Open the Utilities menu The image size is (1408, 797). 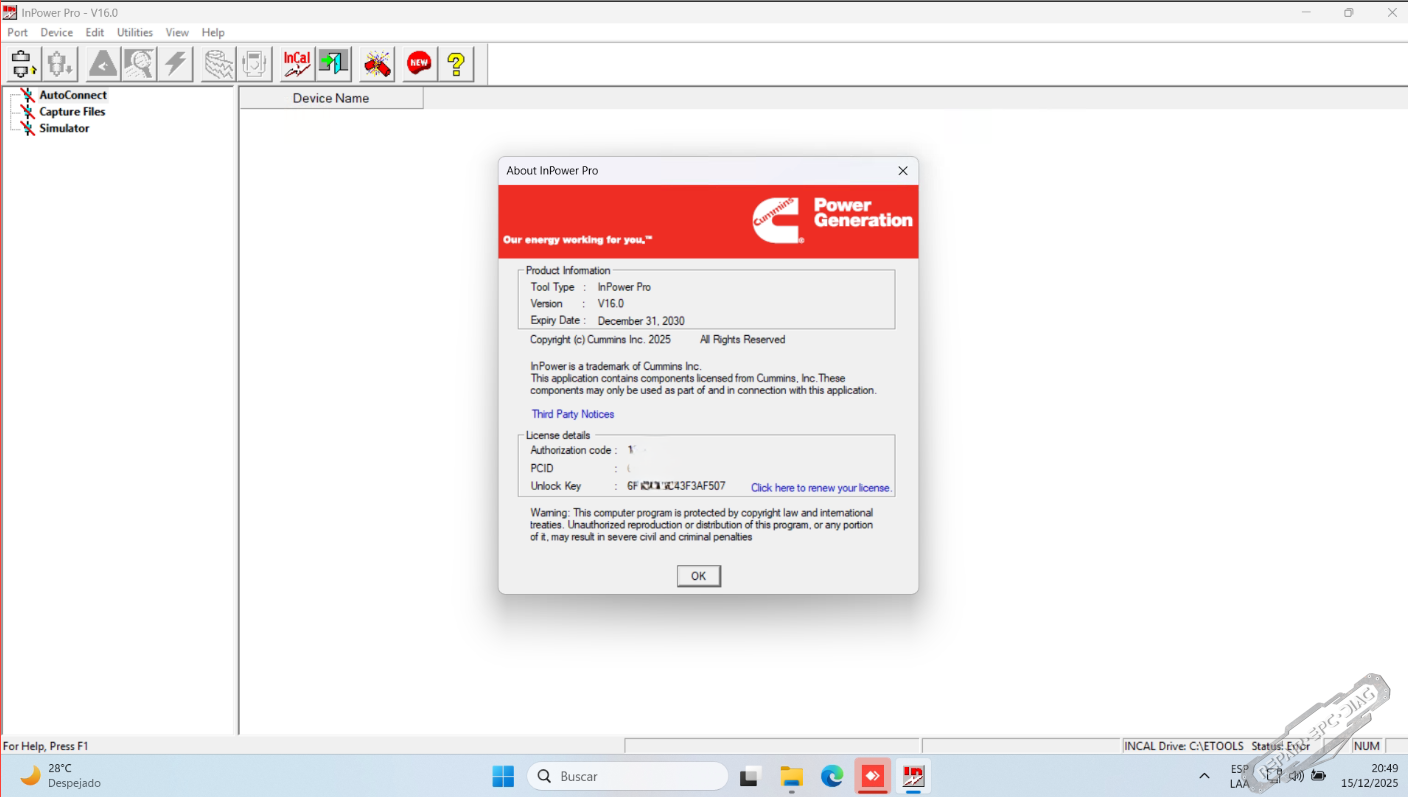tap(135, 32)
